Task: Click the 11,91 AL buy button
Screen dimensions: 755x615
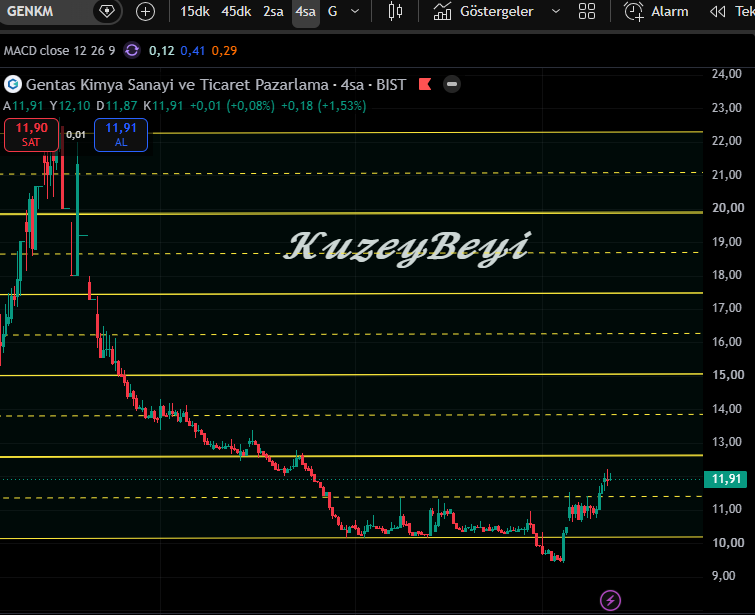Action: 121,135
